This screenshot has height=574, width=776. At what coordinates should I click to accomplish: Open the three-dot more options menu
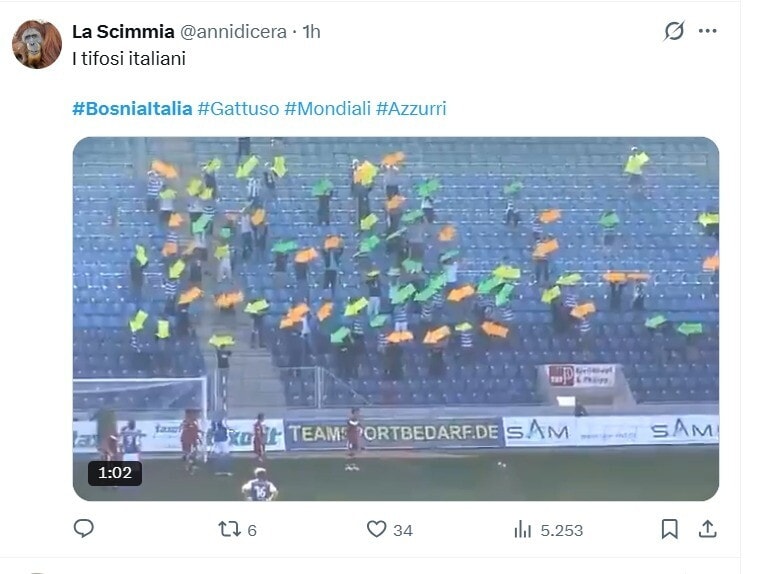708,31
